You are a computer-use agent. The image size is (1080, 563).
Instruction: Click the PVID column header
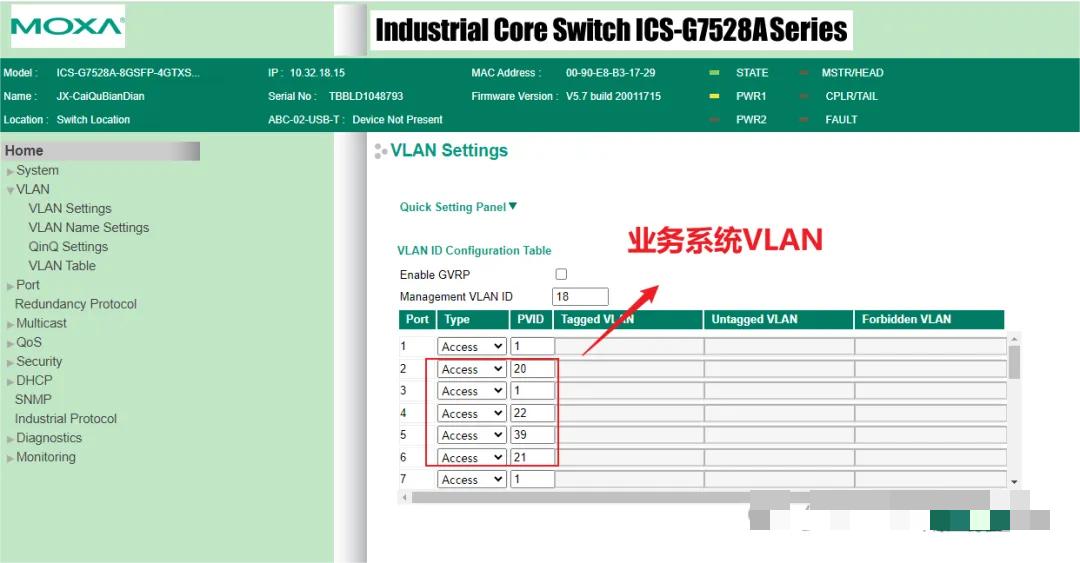point(531,320)
